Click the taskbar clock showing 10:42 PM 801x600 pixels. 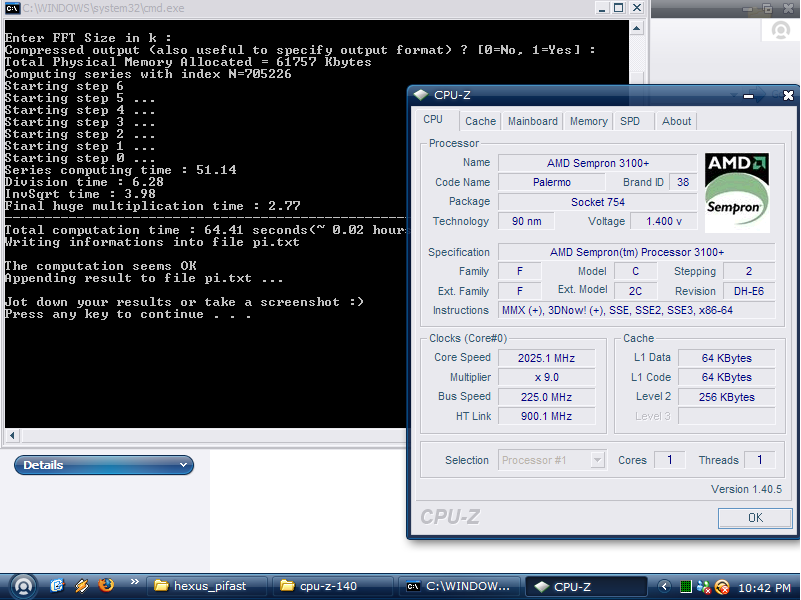coord(764,587)
